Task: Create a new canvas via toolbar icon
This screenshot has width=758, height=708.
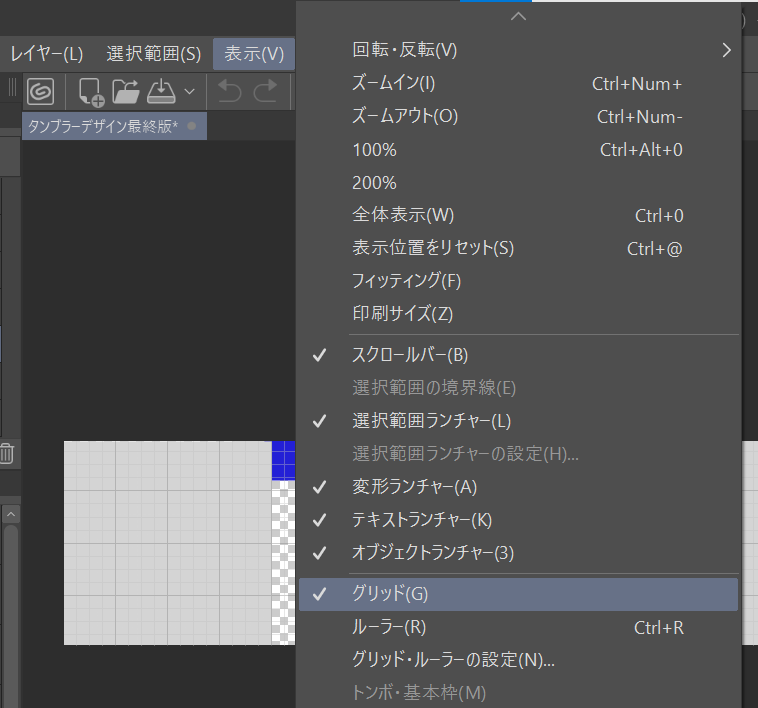Action: 91,91
